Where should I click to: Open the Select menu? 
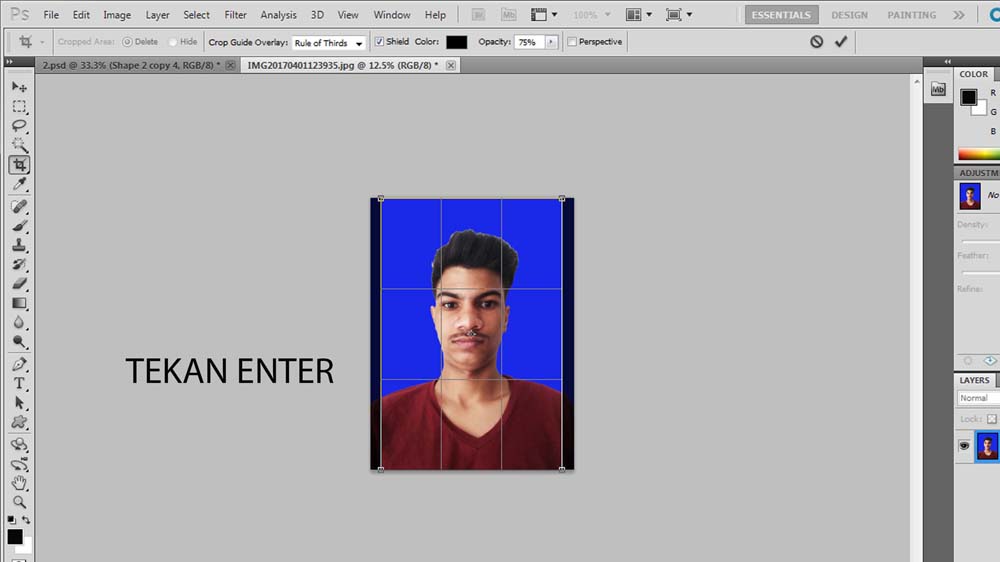click(x=196, y=15)
